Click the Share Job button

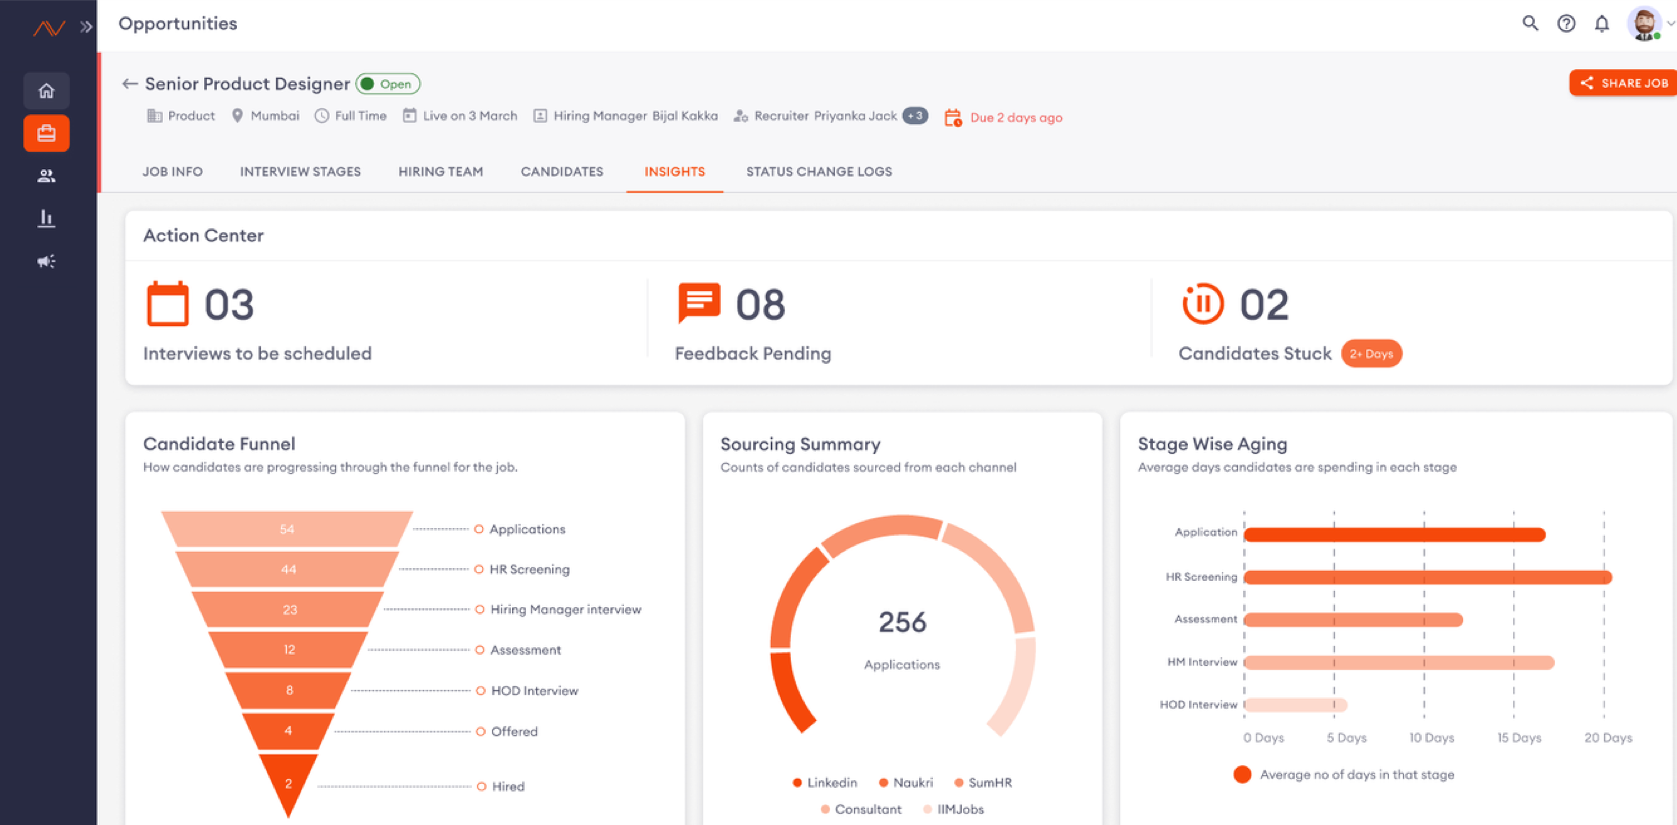coord(1623,83)
